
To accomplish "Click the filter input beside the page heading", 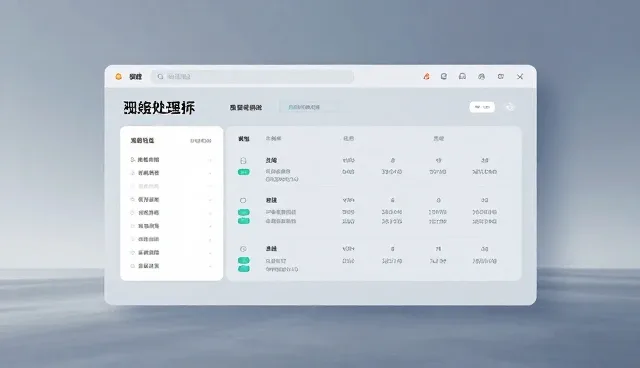I will 309,107.
